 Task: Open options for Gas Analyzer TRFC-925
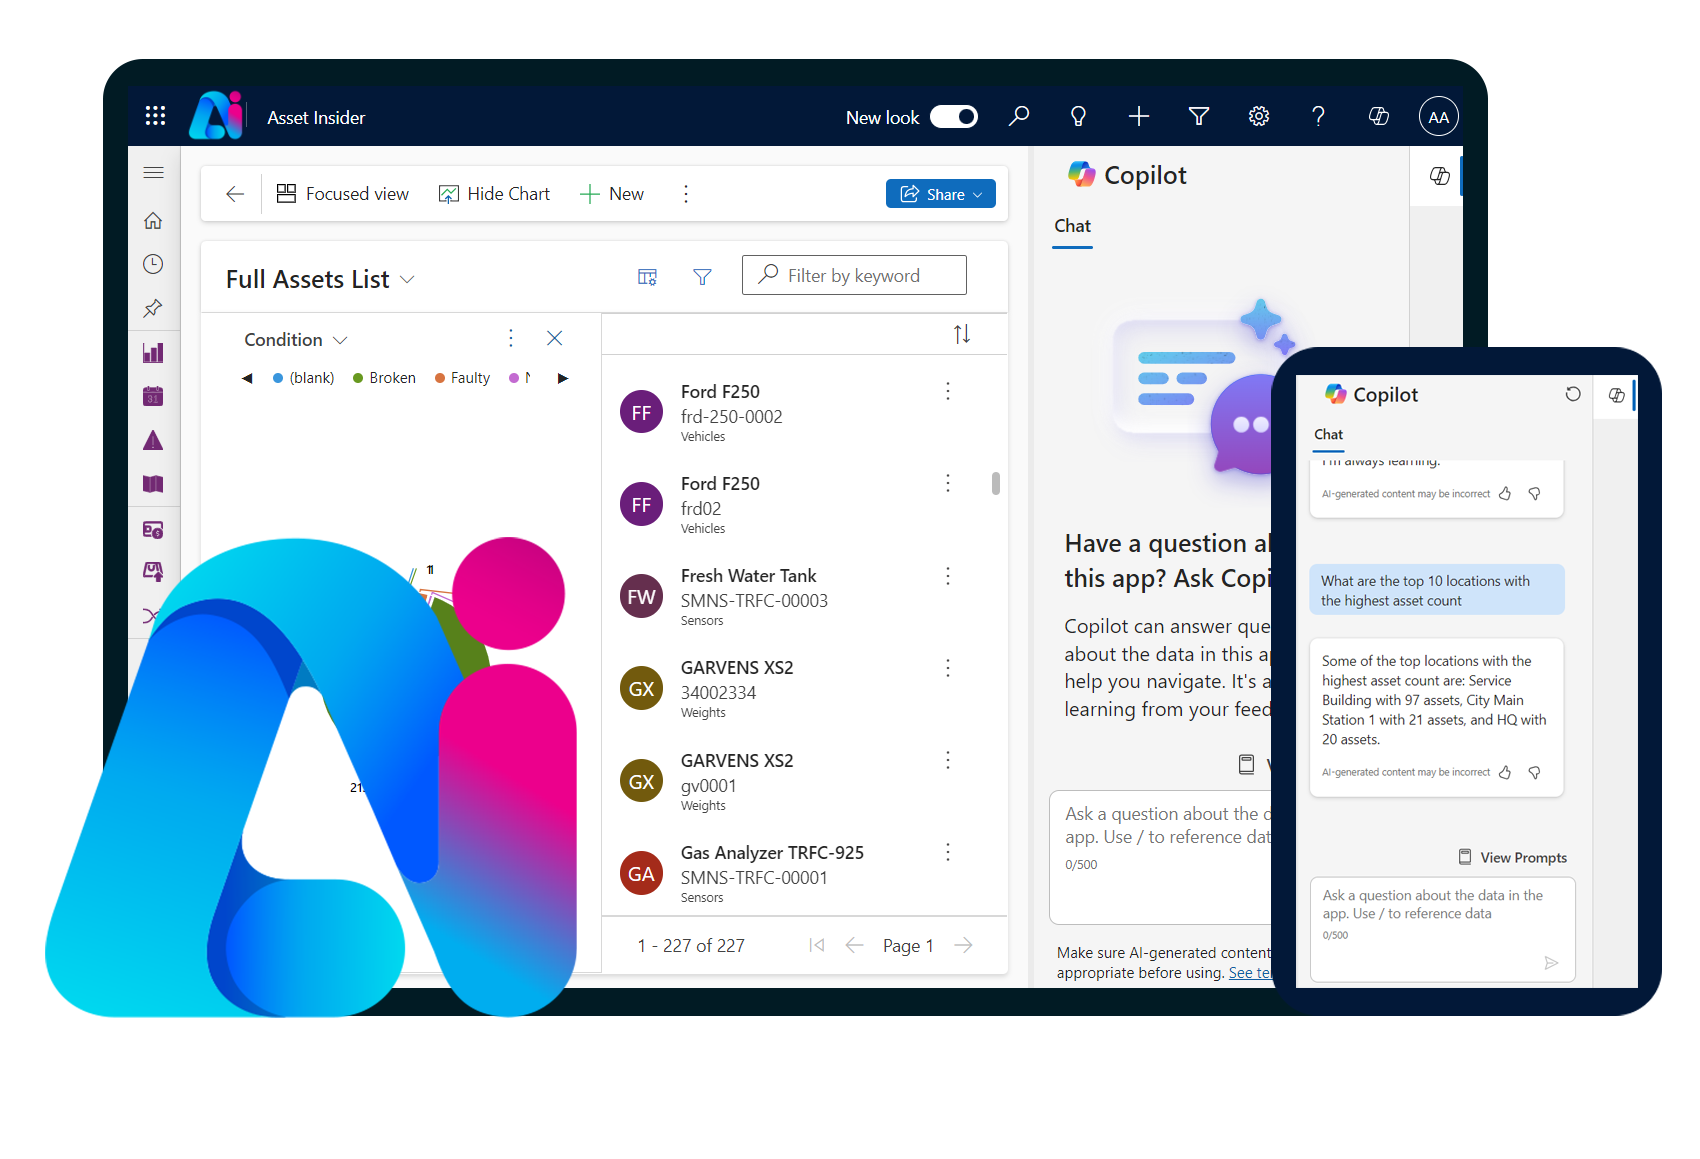tap(948, 852)
